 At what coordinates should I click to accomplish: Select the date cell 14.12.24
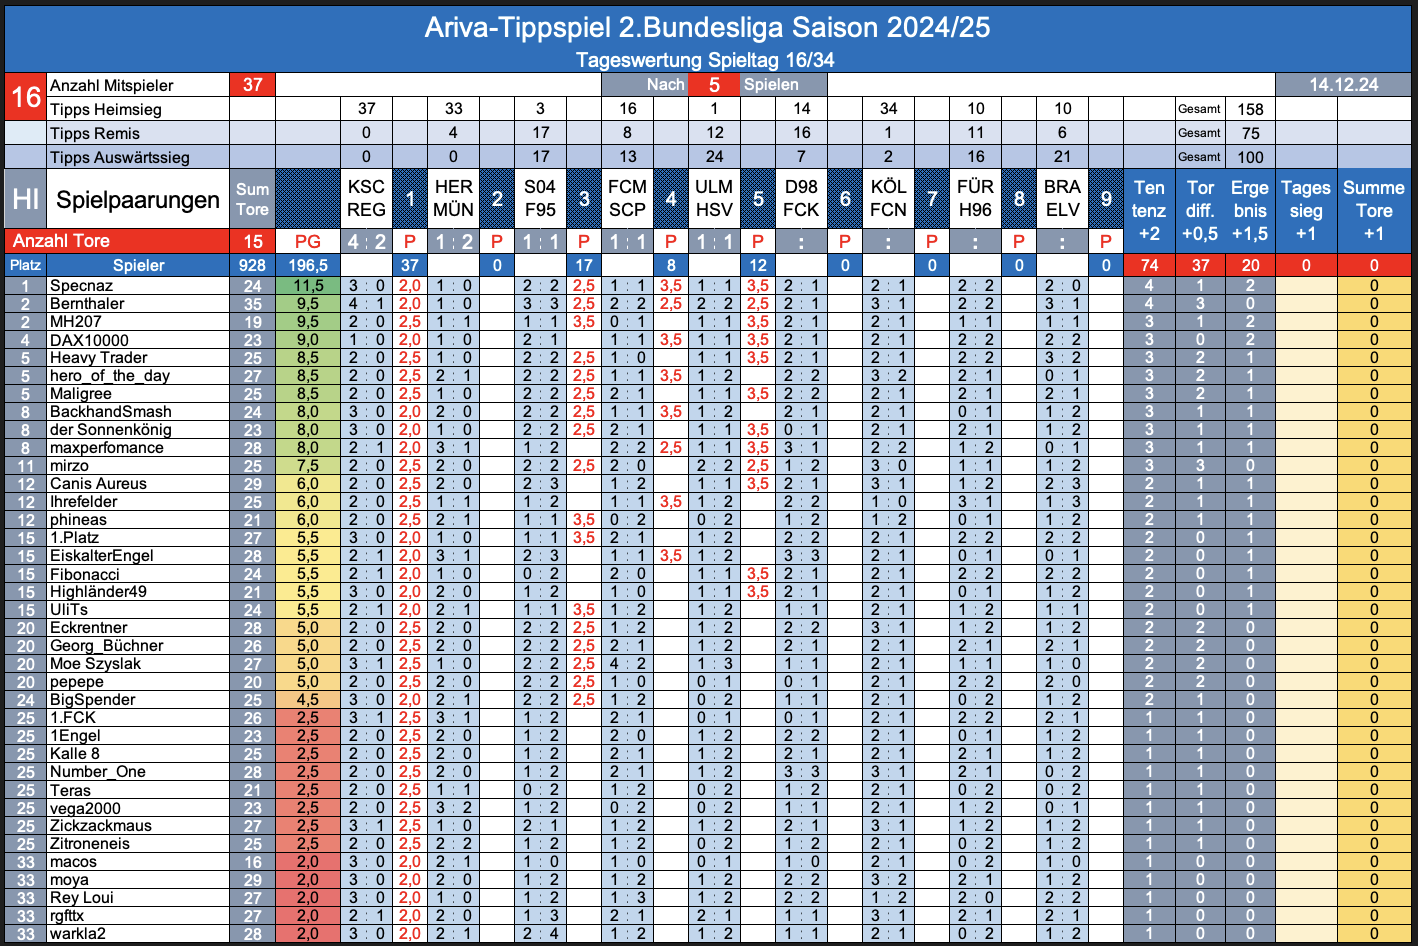[x=1343, y=85]
